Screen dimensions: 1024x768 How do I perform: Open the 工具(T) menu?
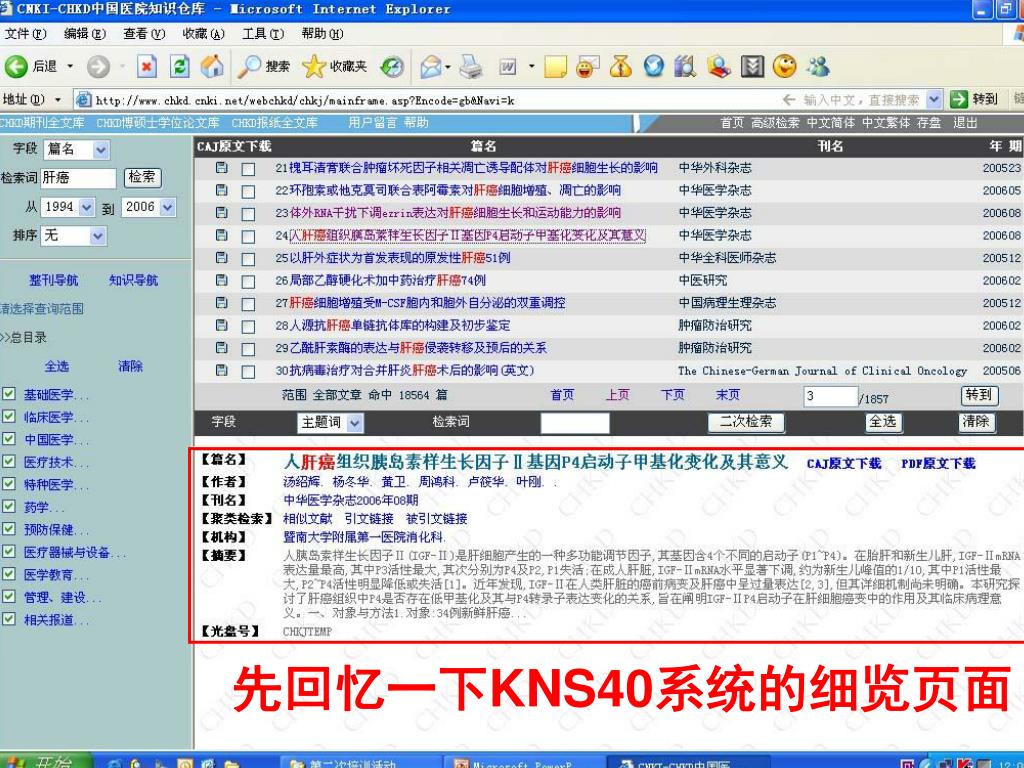(x=263, y=33)
